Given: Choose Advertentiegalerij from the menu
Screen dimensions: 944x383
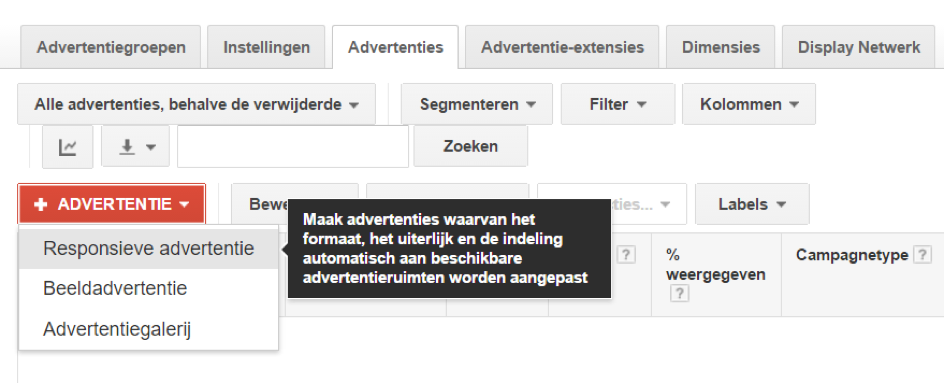Looking at the screenshot, I should pyautogui.click(x=149, y=329).
